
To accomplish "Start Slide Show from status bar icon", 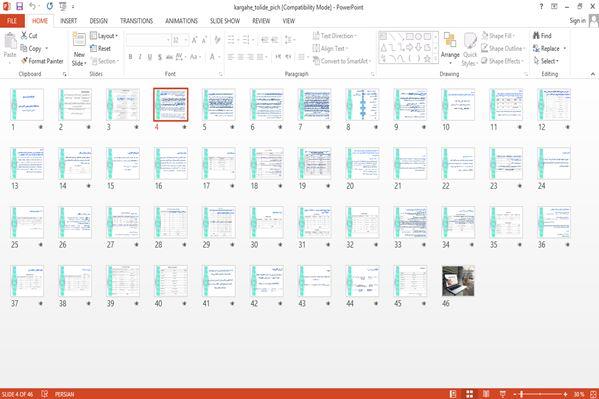I will tap(503, 394).
